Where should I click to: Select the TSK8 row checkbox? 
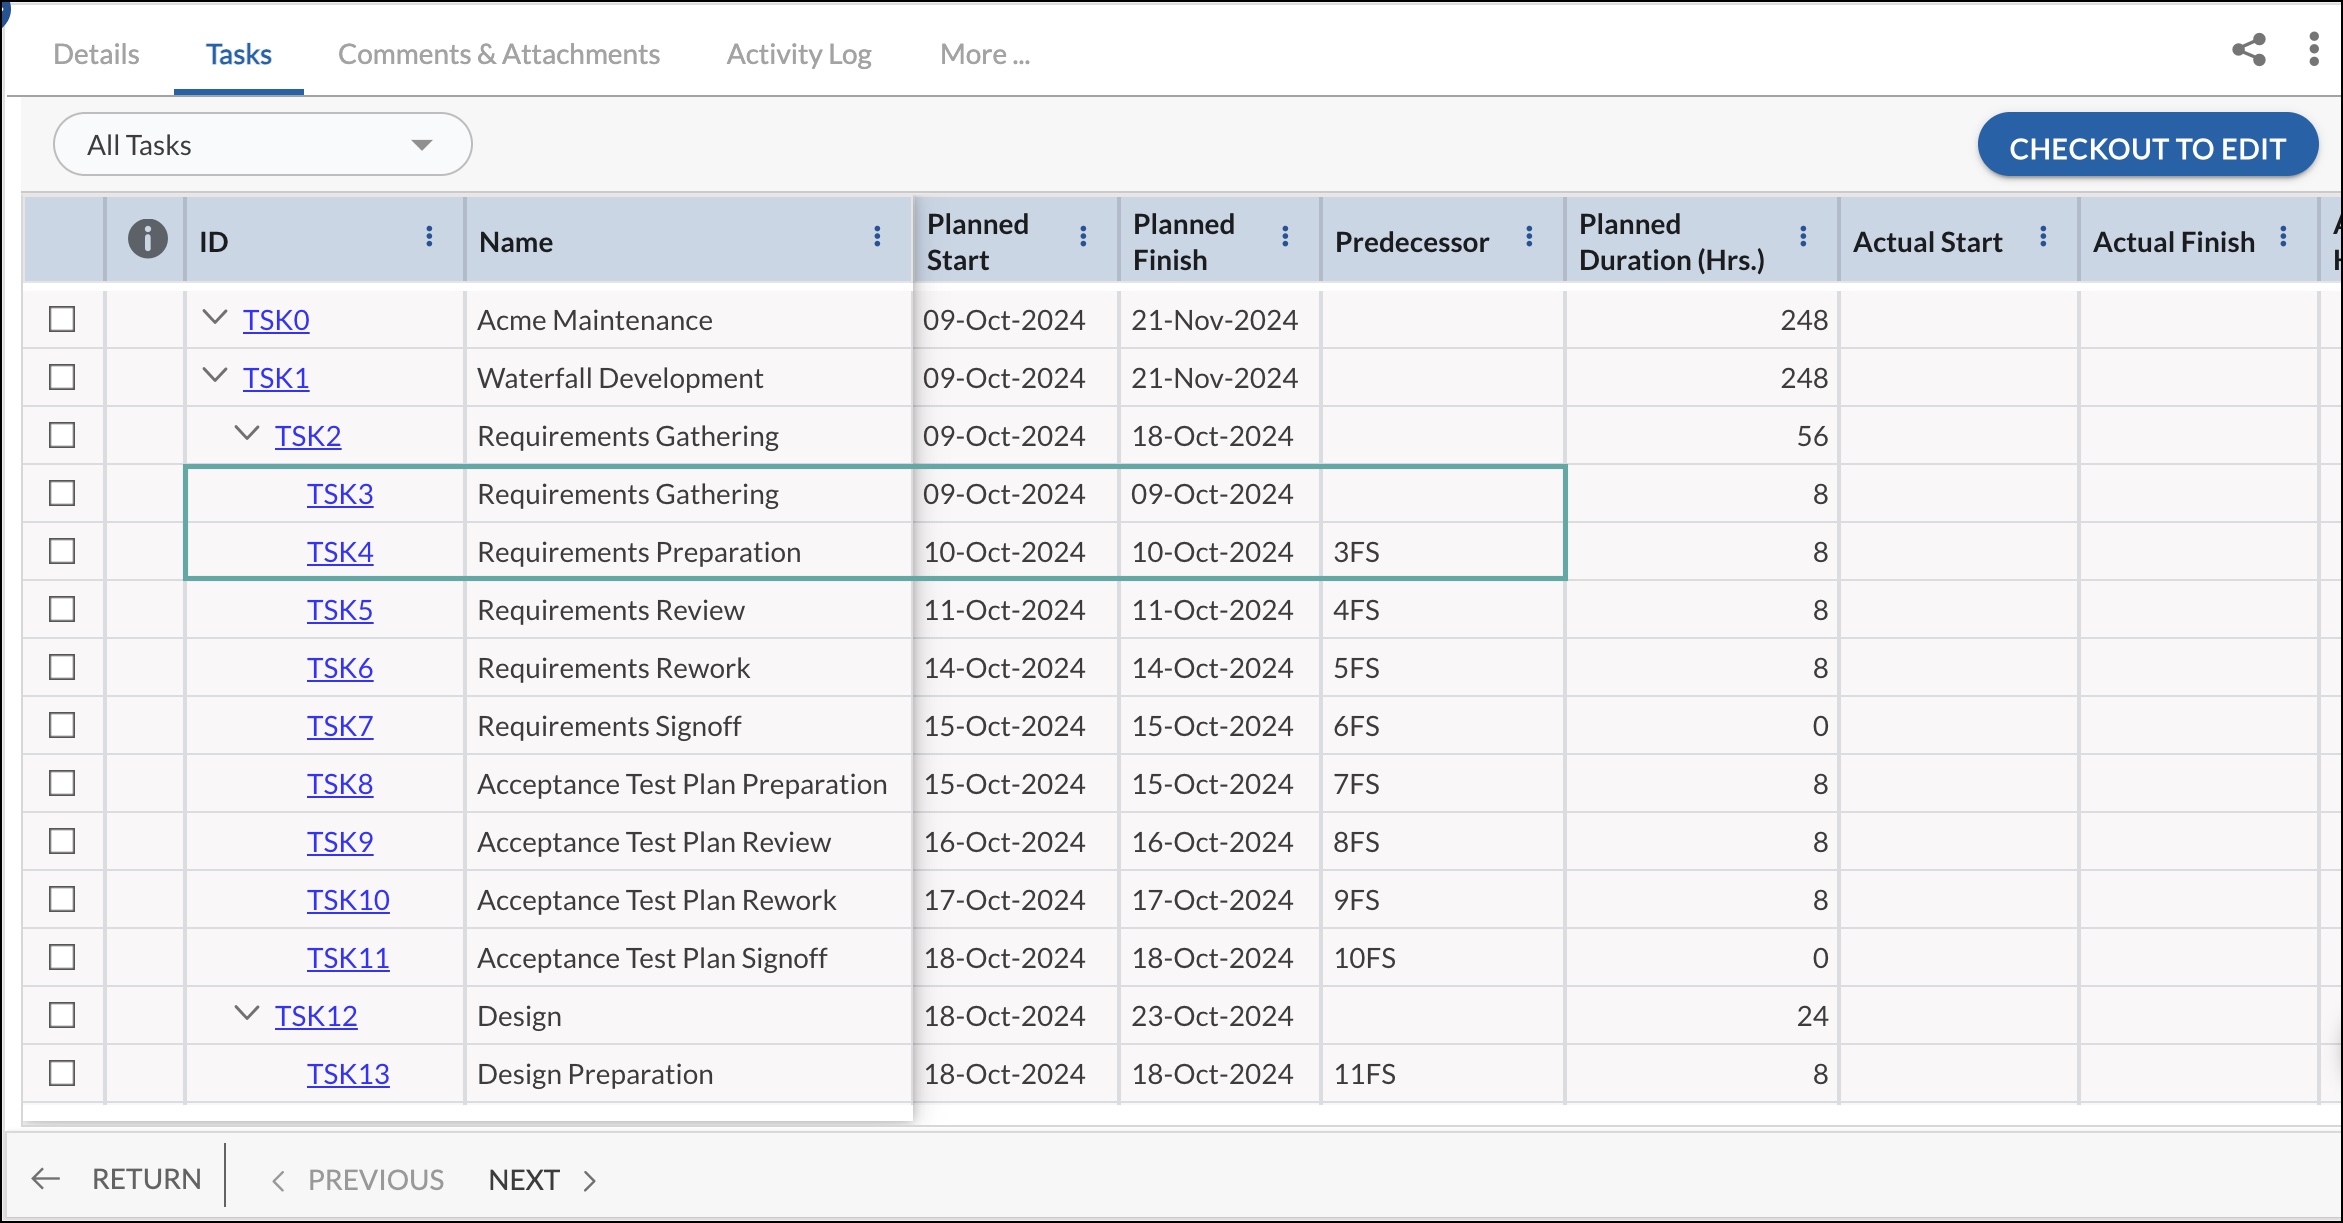pyautogui.click(x=62, y=783)
